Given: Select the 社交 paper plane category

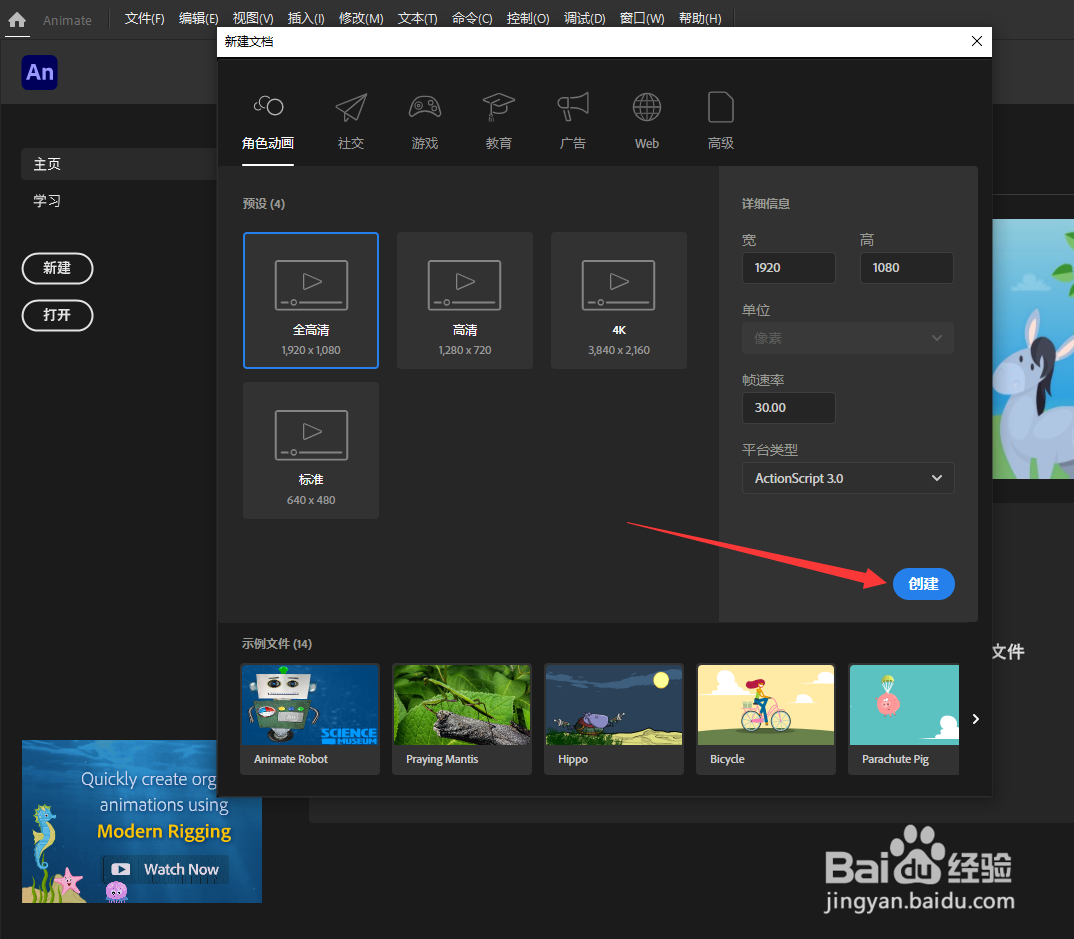Looking at the screenshot, I should tap(351, 122).
